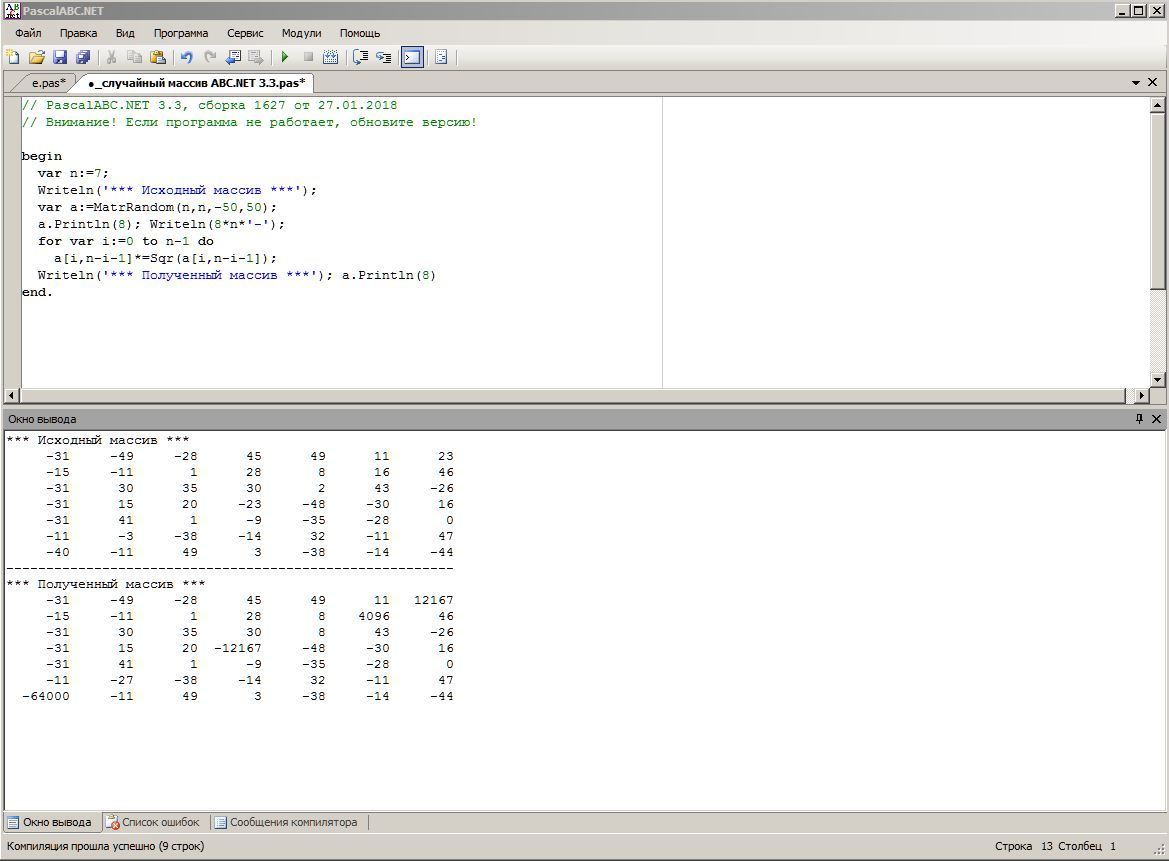Undo the last edit
This screenshot has width=1169, height=861.
coord(186,58)
